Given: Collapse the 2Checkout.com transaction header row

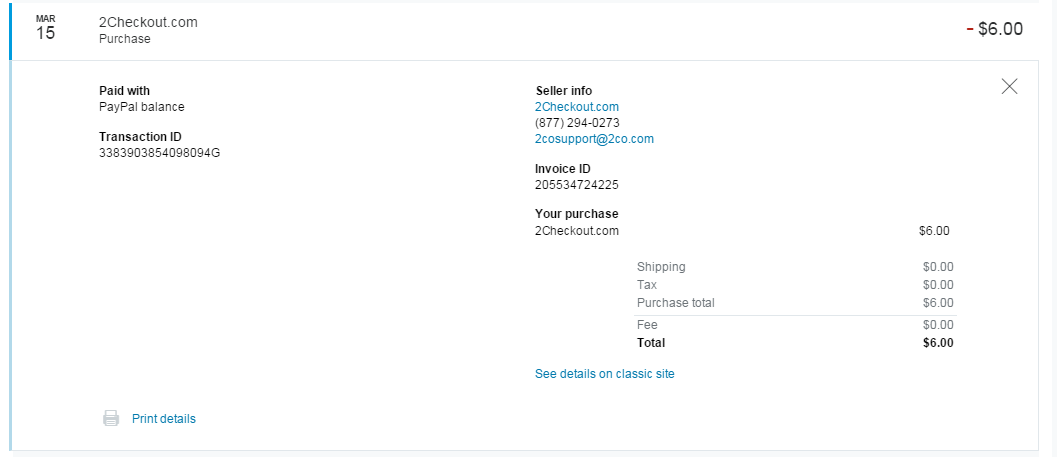Looking at the screenshot, I should click(500, 30).
